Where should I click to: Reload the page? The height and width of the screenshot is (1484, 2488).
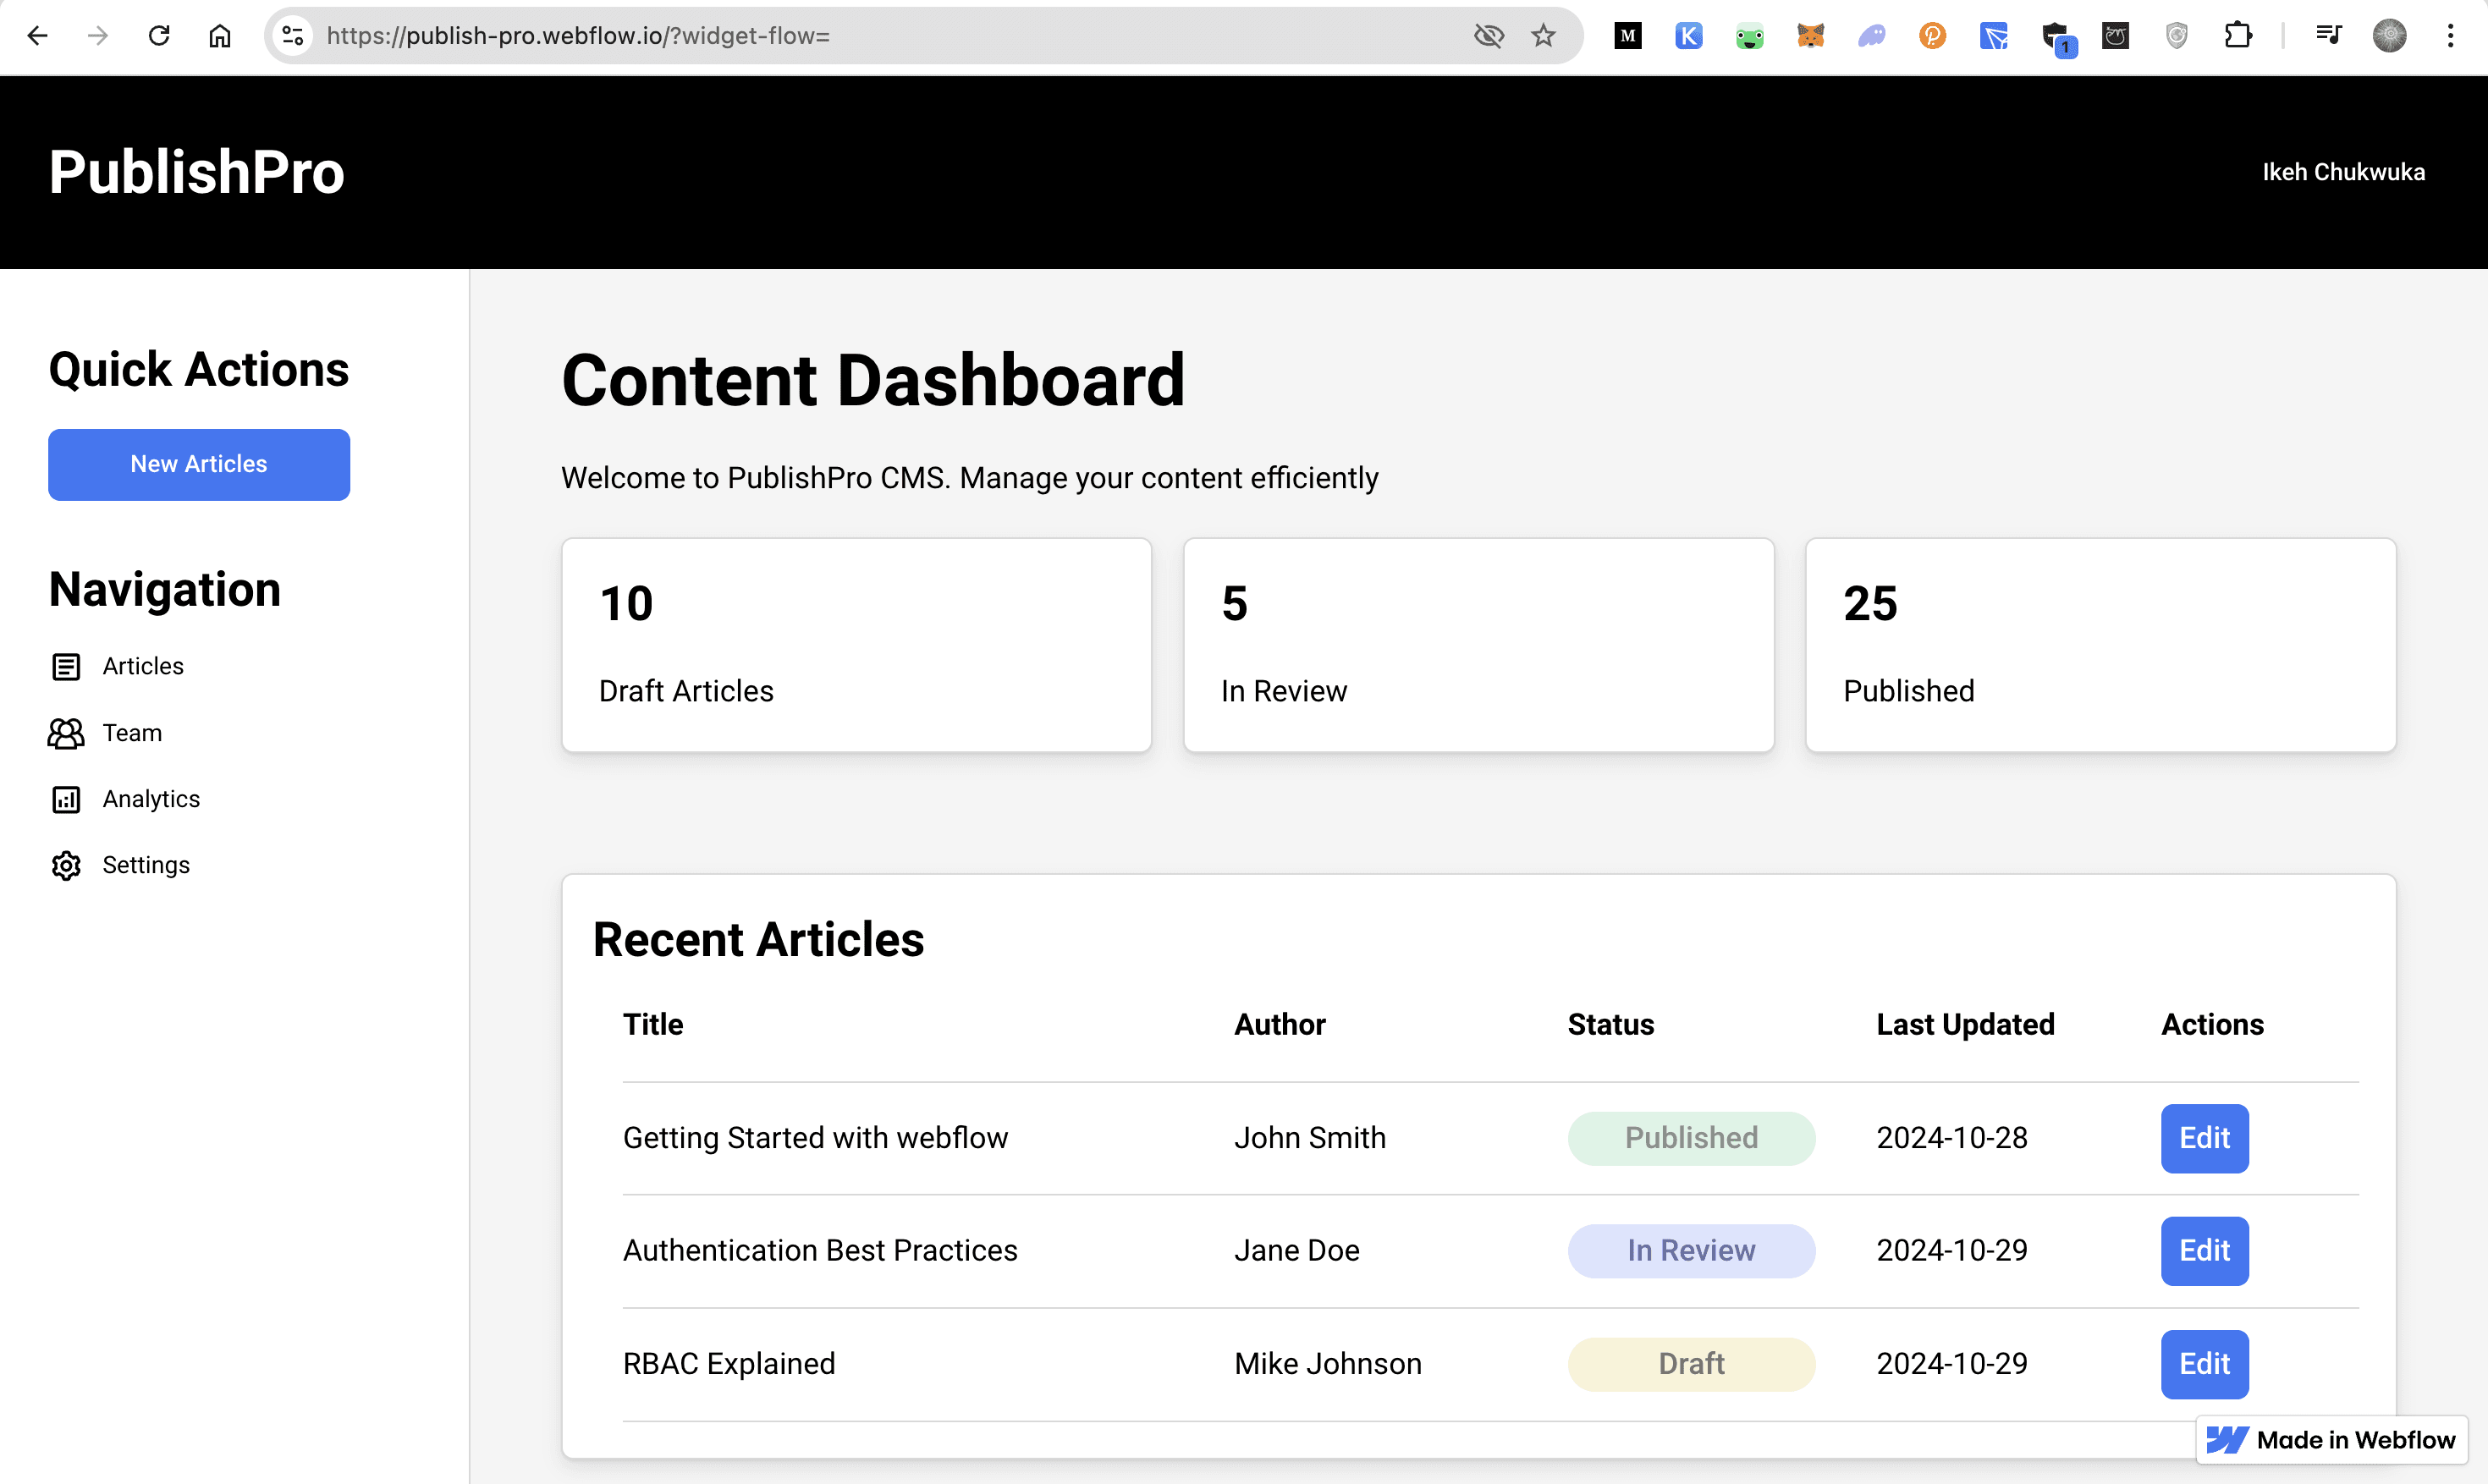point(159,36)
